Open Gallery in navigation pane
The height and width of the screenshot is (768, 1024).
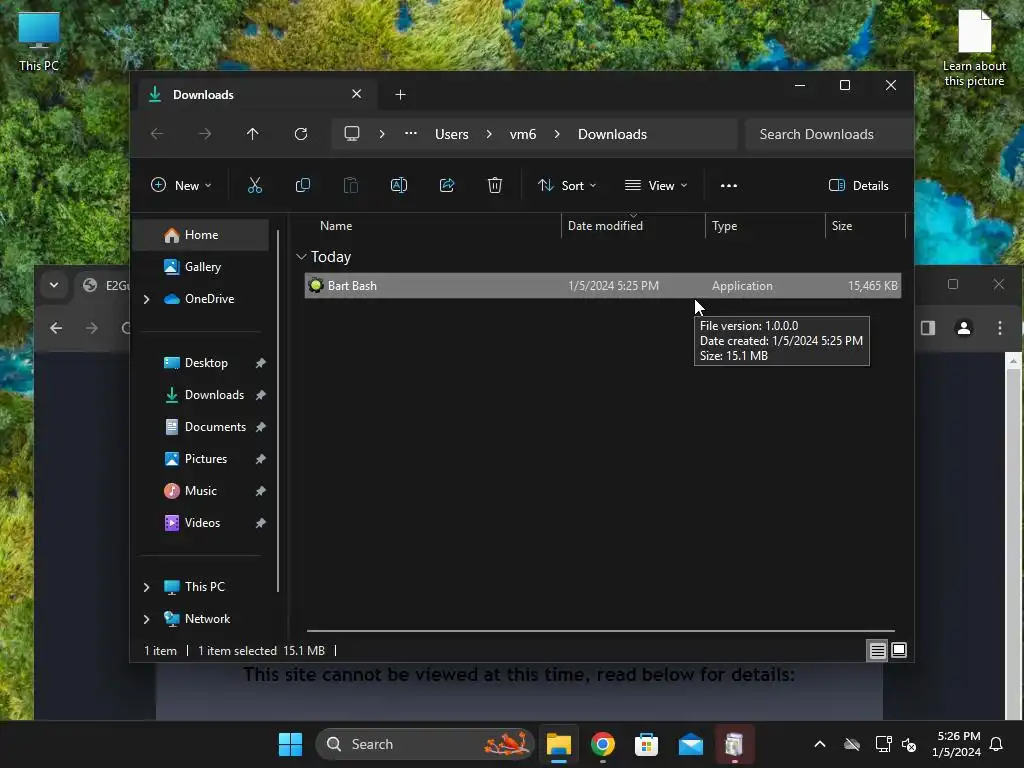pyautogui.click(x=201, y=267)
